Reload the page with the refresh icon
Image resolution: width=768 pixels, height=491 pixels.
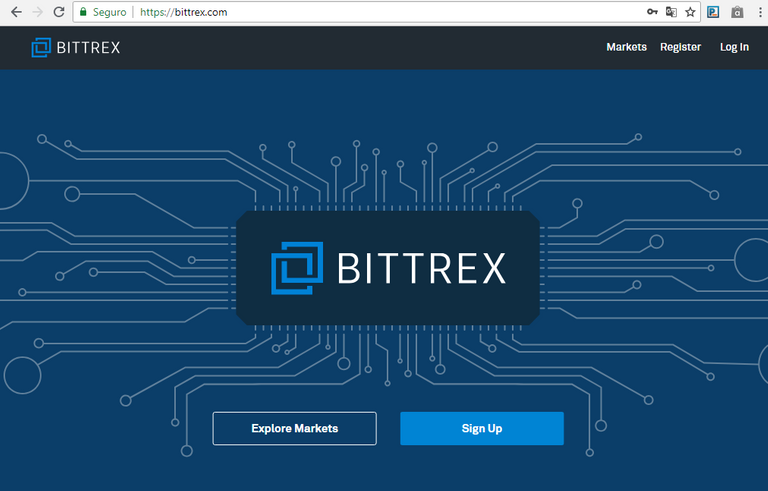[x=59, y=12]
